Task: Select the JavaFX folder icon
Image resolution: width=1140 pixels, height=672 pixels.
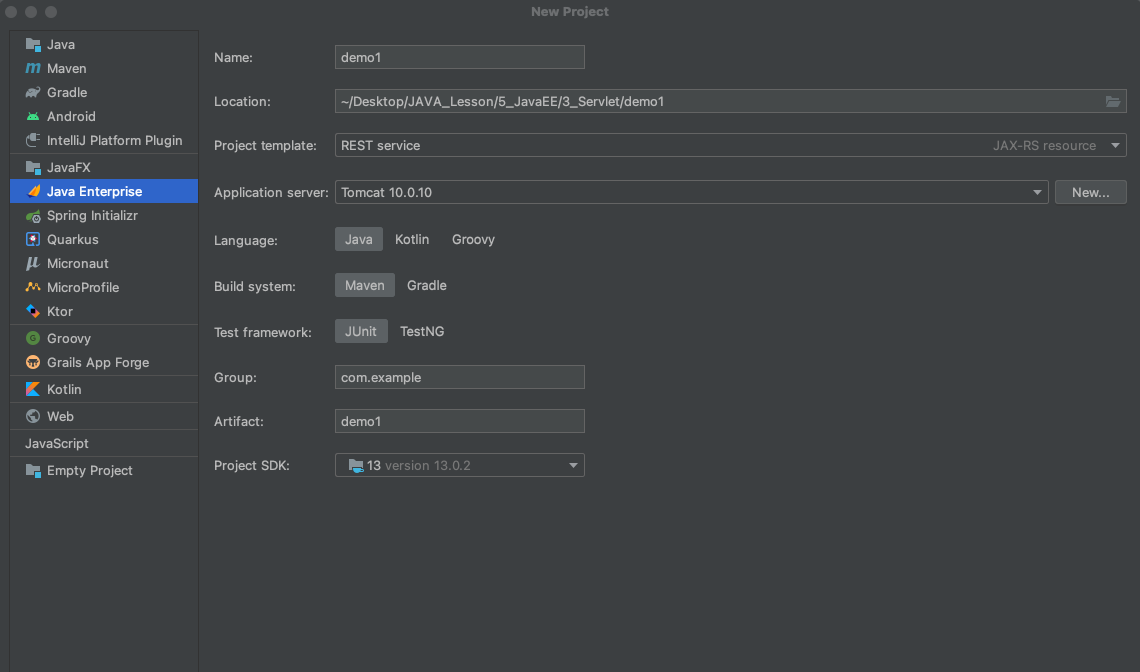Action: click(33, 167)
